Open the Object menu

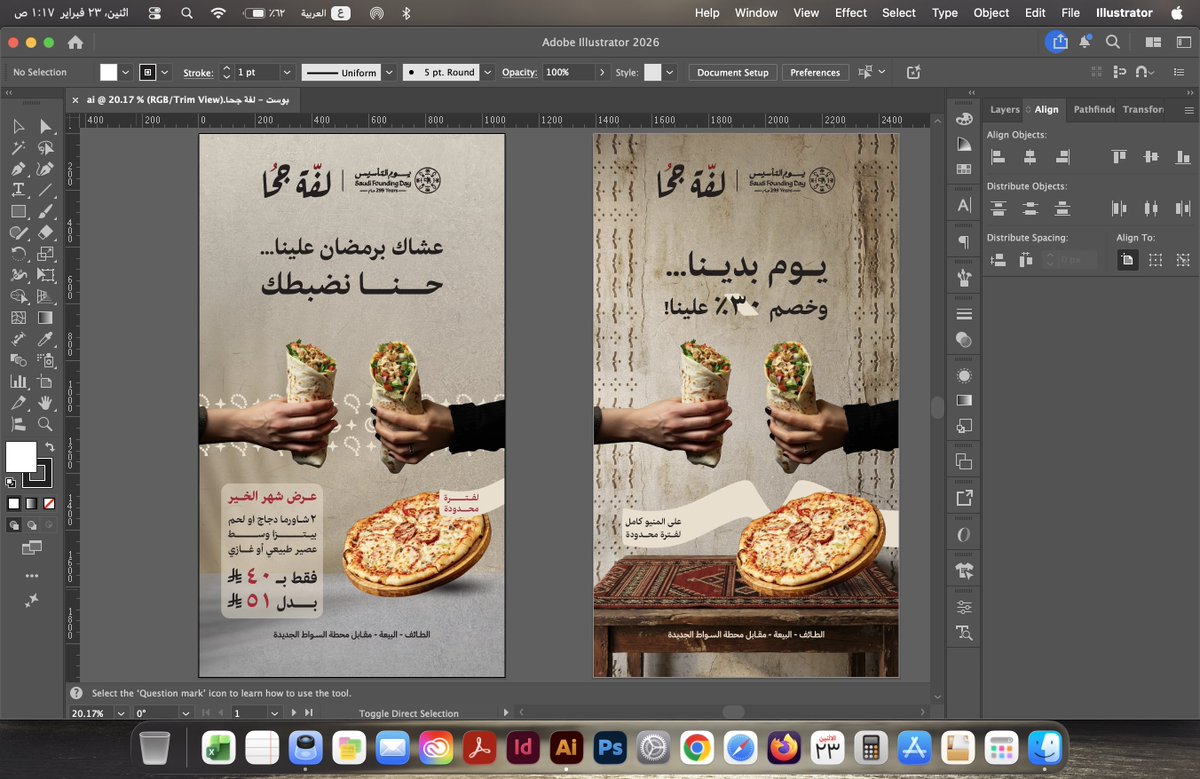point(991,13)
